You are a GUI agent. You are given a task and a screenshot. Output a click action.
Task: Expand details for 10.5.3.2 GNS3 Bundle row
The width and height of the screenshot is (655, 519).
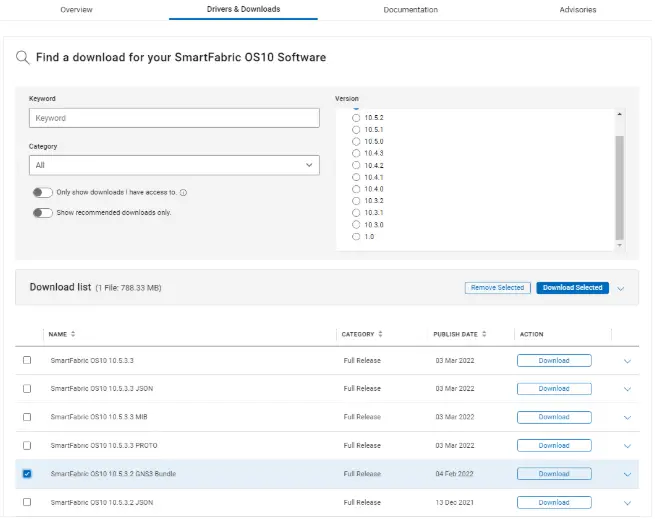[x=627, y=475]
